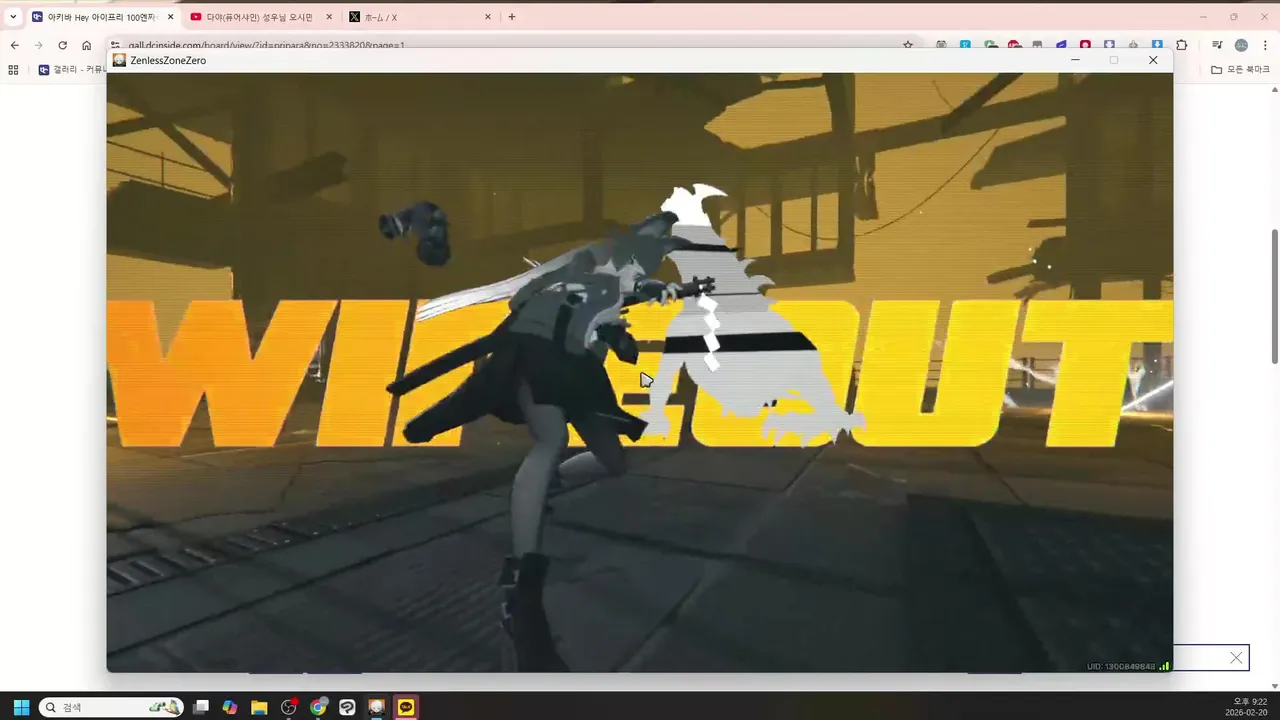
Task: Open Google Chrome from the taskbar
Action: coord(318,707)
